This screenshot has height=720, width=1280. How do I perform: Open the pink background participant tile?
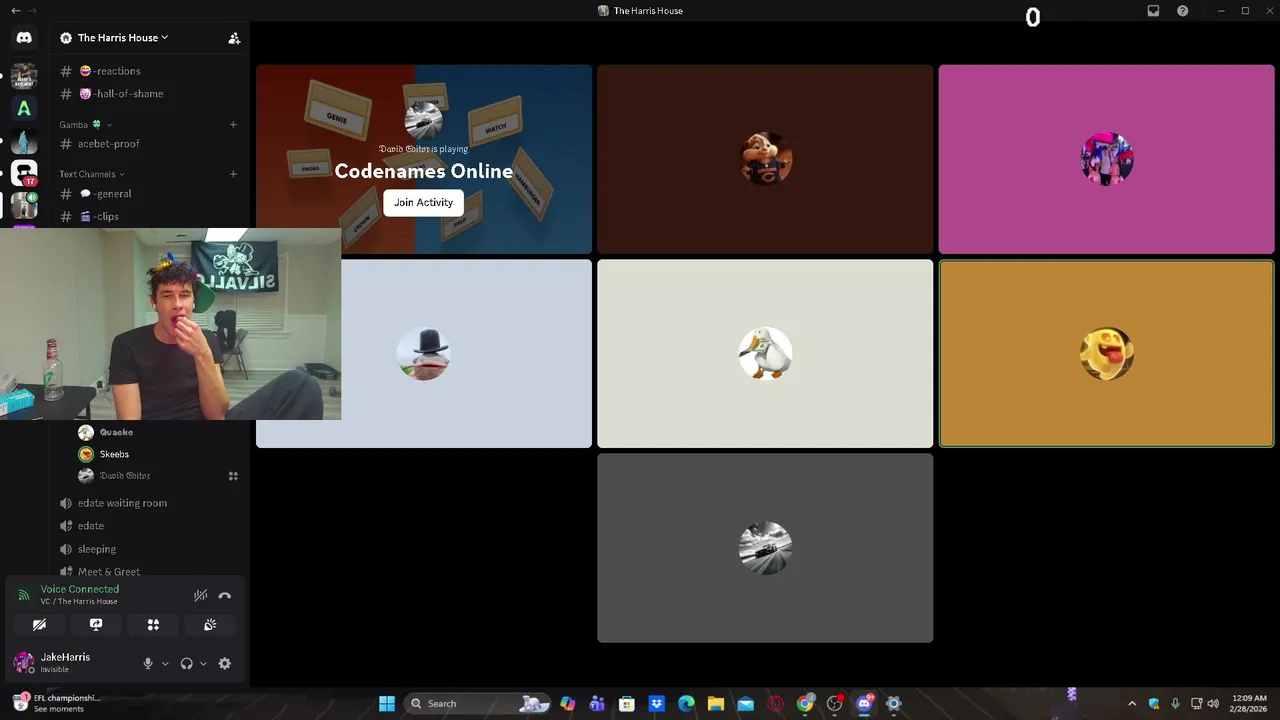(x=1106, y=159)
